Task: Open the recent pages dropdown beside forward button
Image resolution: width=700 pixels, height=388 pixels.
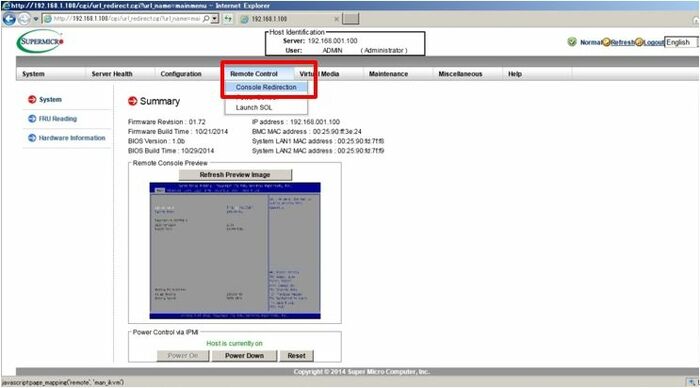Action: click(36, 19)
